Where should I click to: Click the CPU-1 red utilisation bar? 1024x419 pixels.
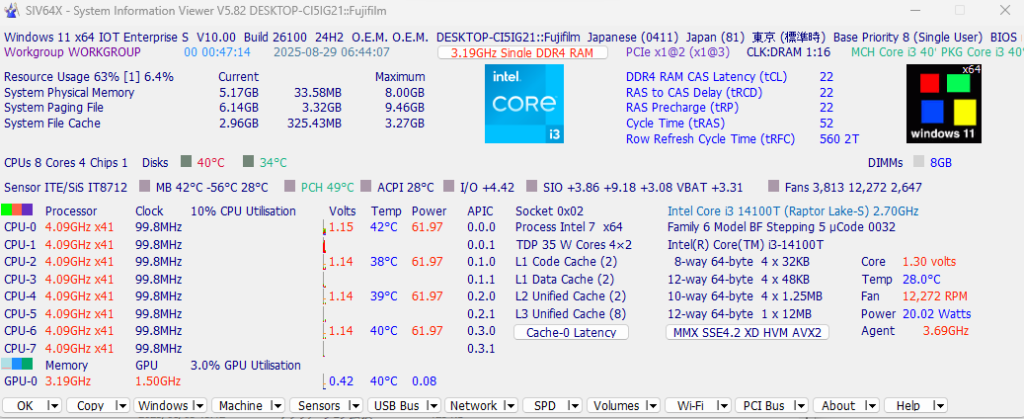(x=325, y=245)
